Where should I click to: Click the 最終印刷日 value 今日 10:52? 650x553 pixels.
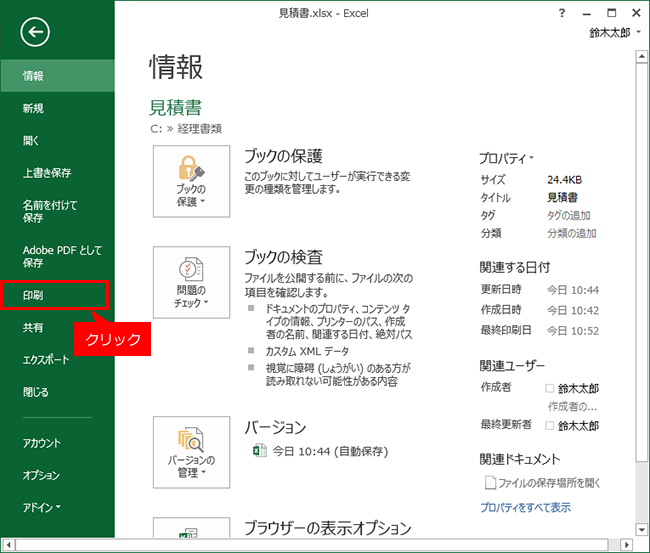pos(572,330)
